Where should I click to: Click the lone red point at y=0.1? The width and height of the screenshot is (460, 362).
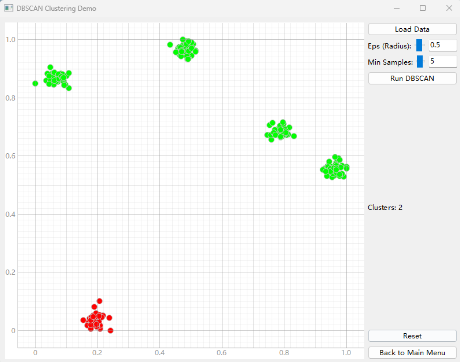click(x=99, y=301)
